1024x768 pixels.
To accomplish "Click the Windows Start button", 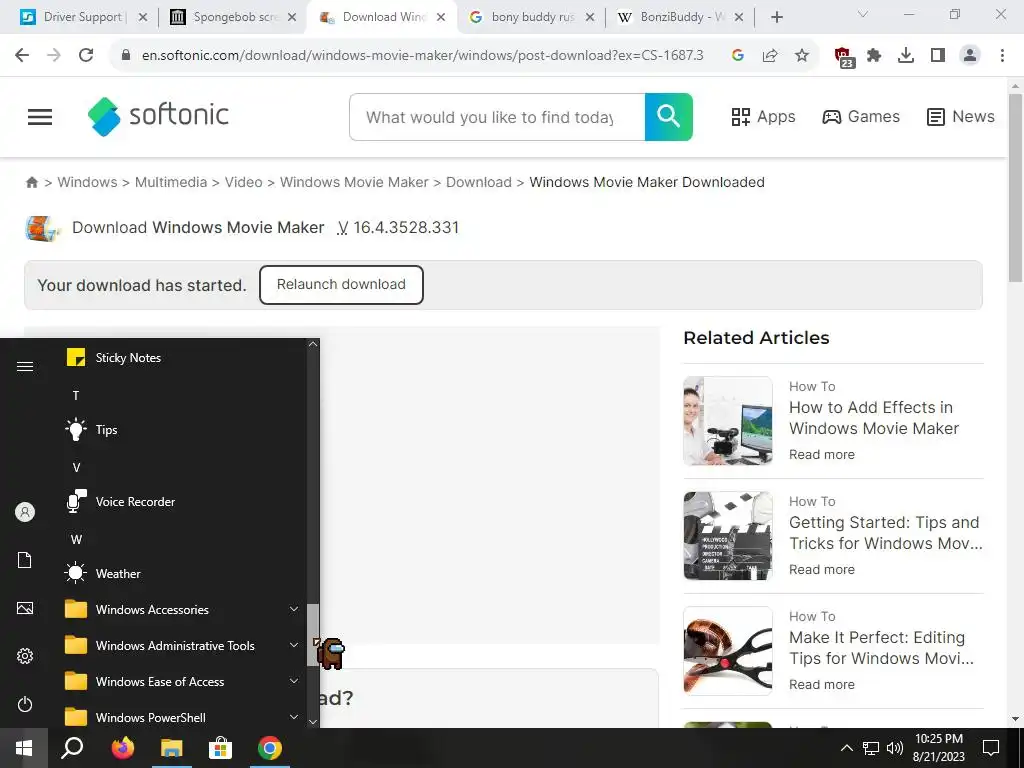I will (24, 748).
